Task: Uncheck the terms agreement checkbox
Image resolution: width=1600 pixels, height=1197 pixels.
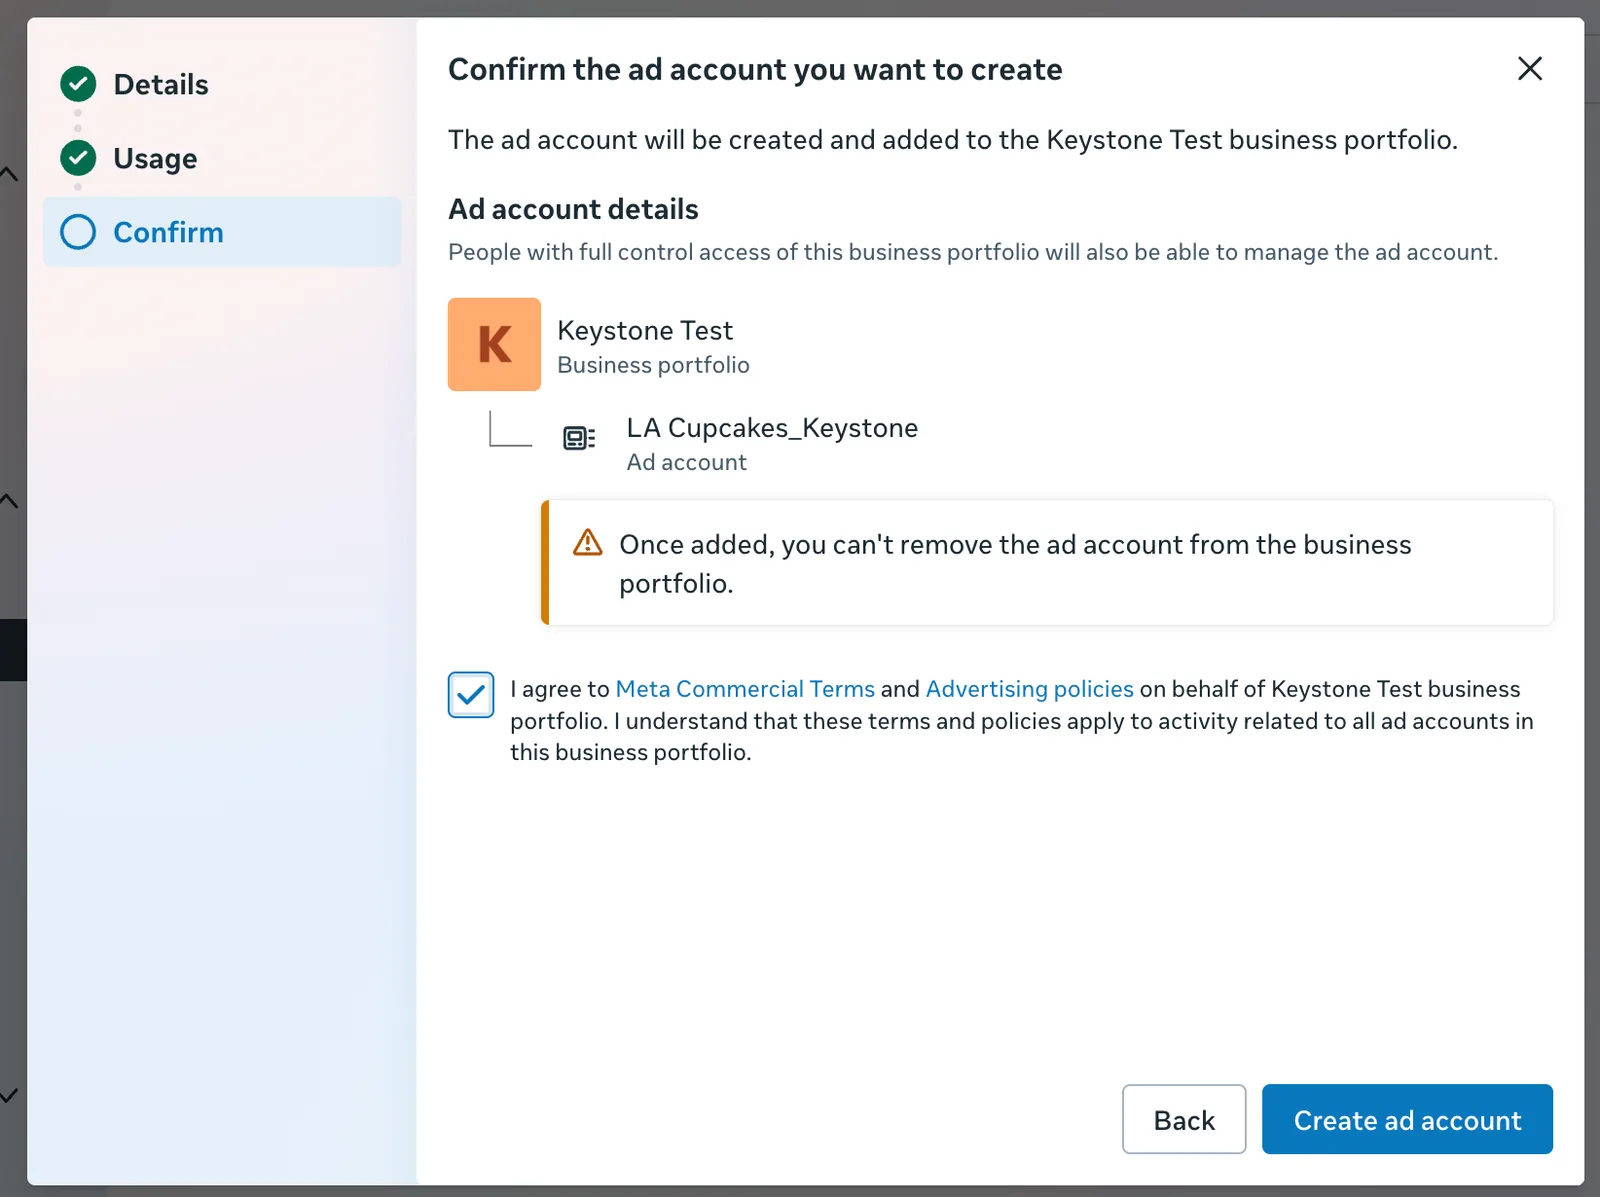Action: (x=471, y=695)
